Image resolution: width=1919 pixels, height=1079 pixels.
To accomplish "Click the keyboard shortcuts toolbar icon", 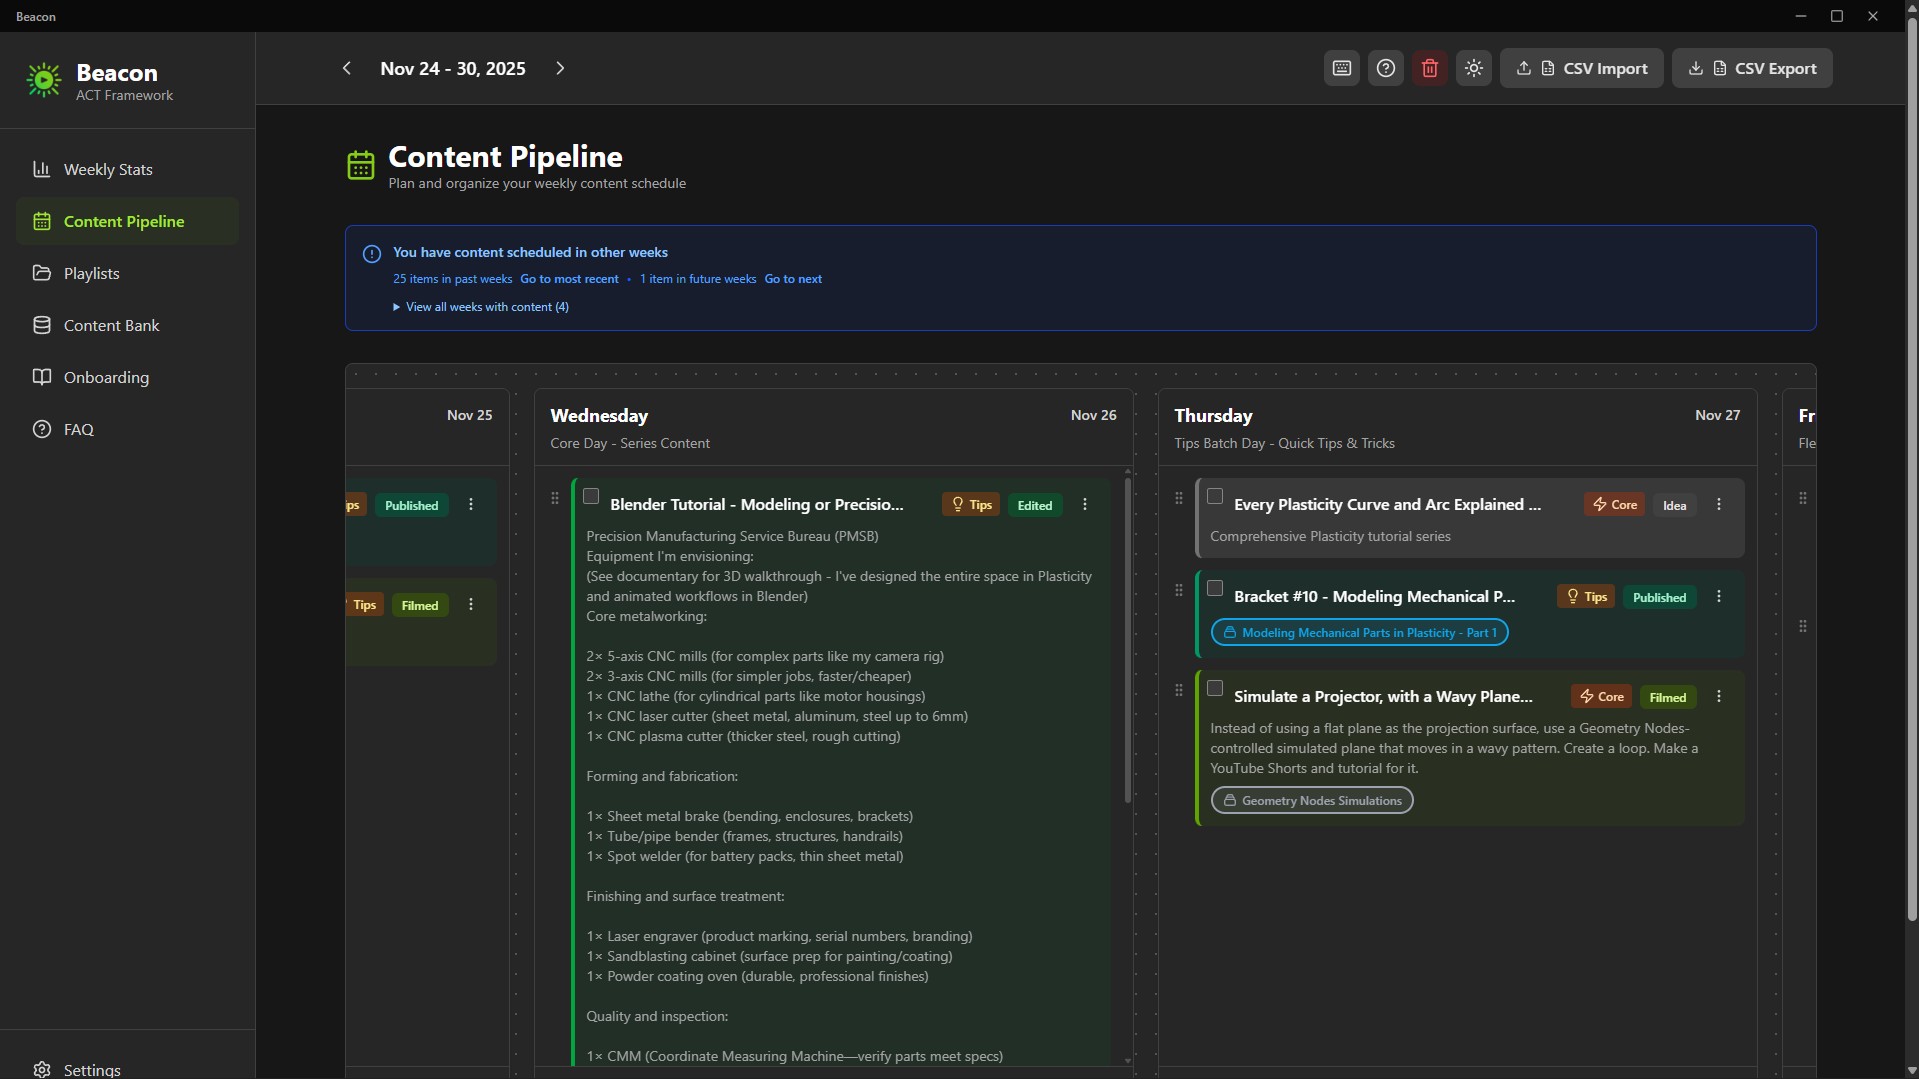I will (x=1340, y=68).
